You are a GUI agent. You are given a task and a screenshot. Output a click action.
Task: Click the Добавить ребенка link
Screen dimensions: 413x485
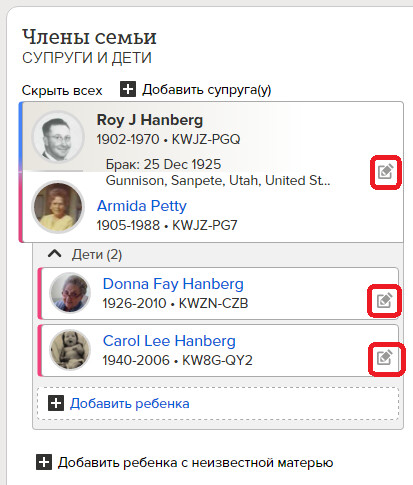(130, 404)
